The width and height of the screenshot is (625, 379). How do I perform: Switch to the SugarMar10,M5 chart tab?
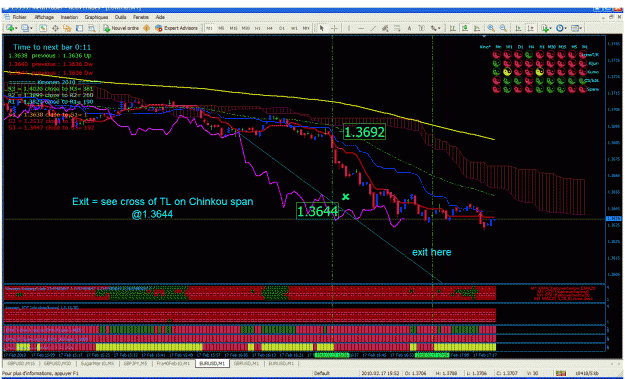tap(97, 363)
